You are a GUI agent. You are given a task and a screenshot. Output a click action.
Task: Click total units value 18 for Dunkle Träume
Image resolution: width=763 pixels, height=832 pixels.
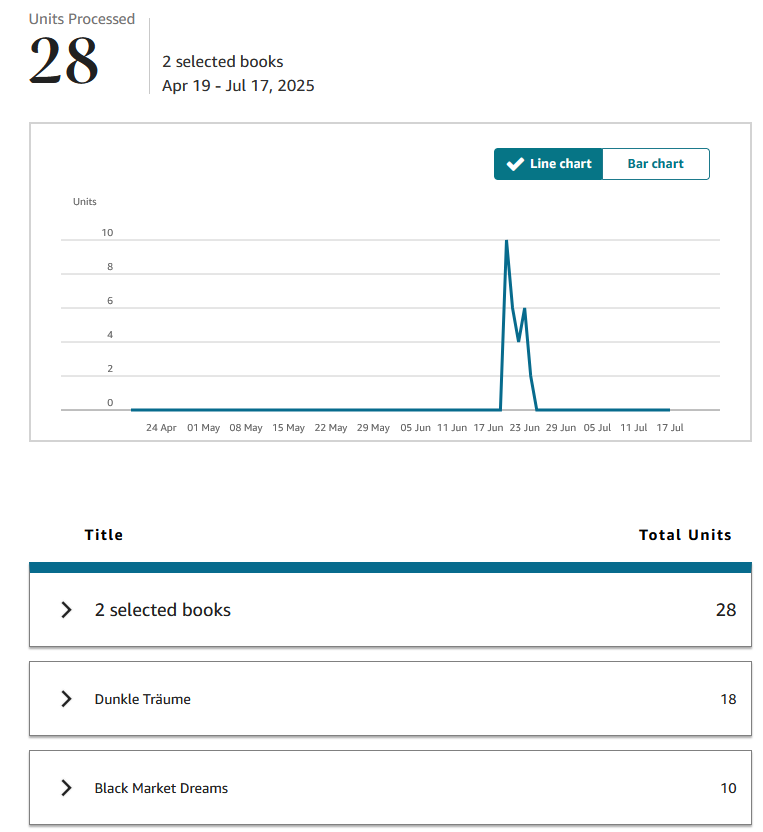728,699
